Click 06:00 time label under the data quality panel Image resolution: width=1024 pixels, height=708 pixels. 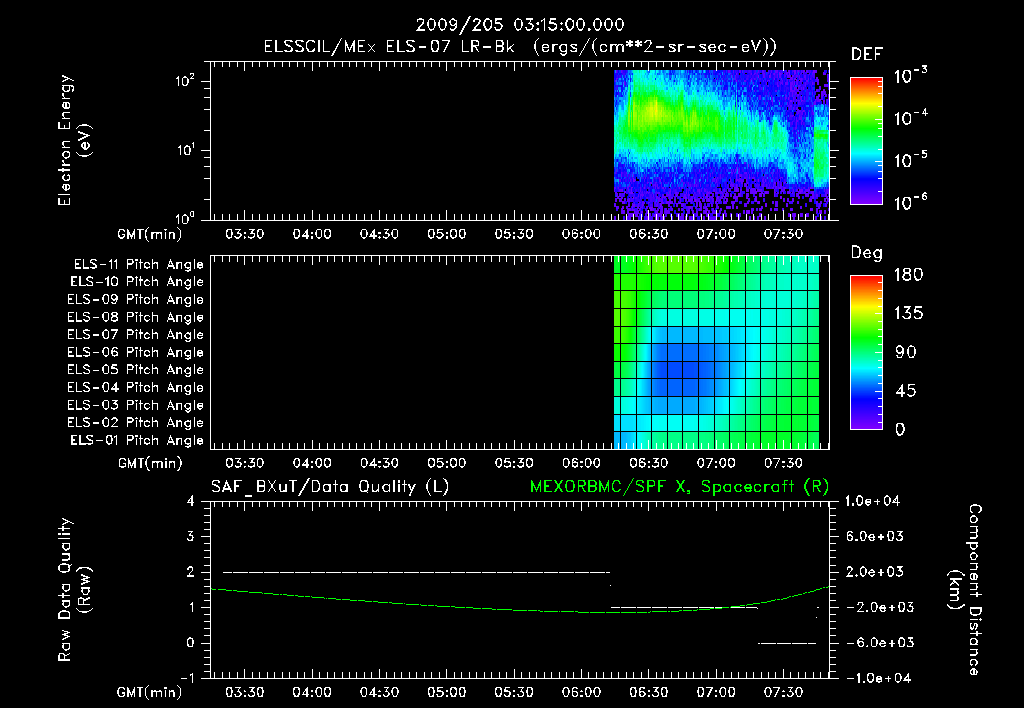pos(581,692)
